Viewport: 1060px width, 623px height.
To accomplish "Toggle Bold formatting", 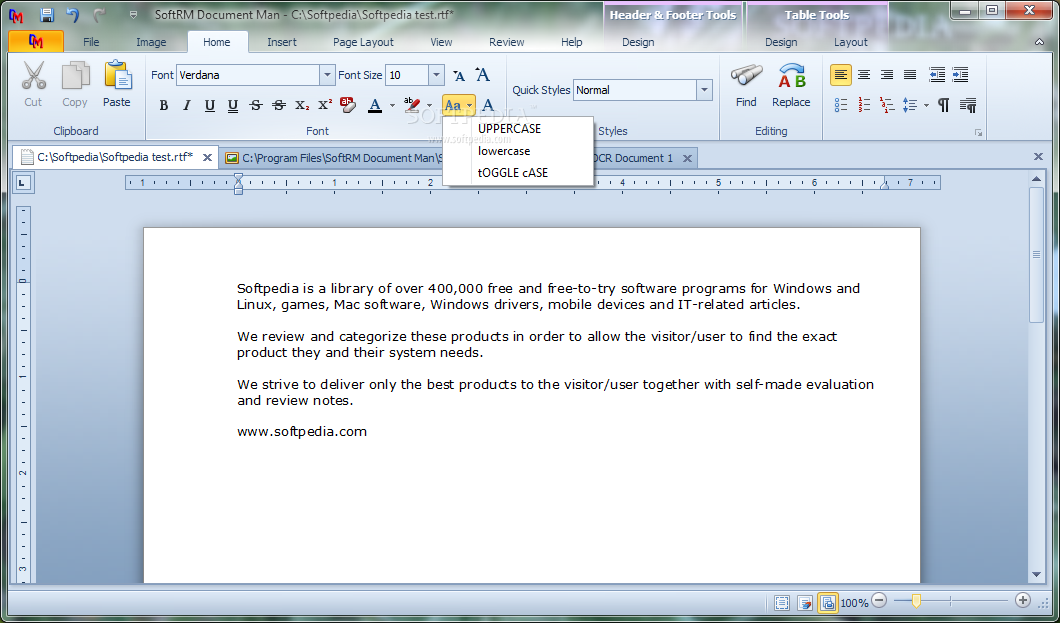I will click(164, 105).
